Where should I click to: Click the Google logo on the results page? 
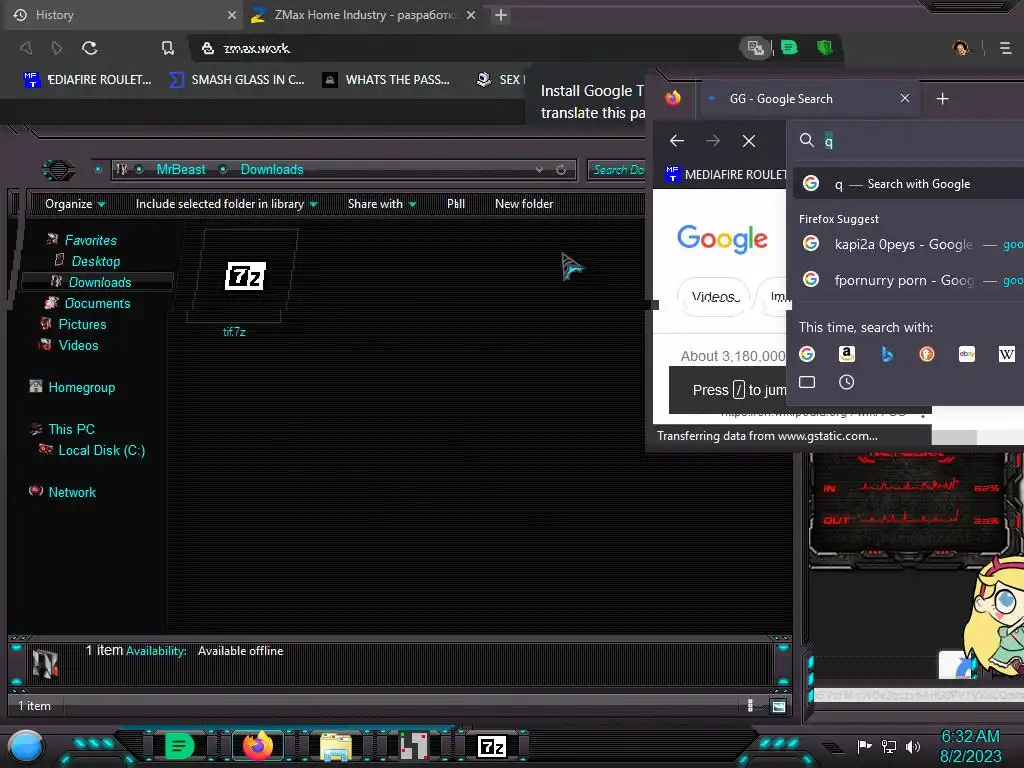(722, 239)
